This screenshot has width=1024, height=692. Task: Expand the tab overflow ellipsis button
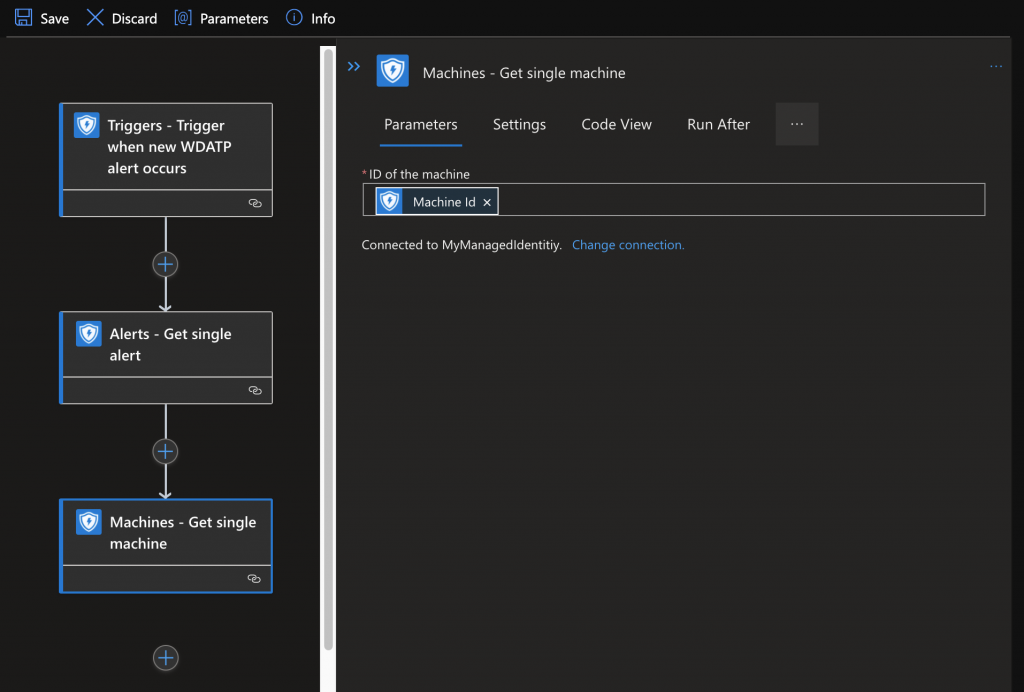pyautogui.click(x=797, y=124)
